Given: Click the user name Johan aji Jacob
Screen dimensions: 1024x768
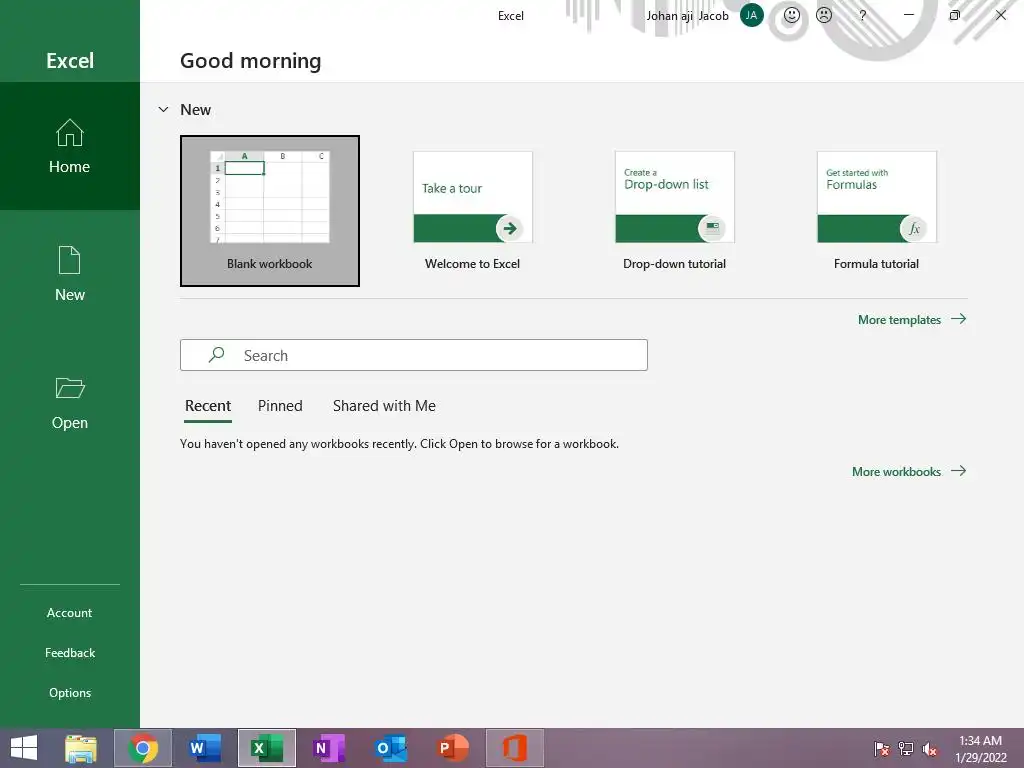Looking at the screenshot, I should (687, 16).
